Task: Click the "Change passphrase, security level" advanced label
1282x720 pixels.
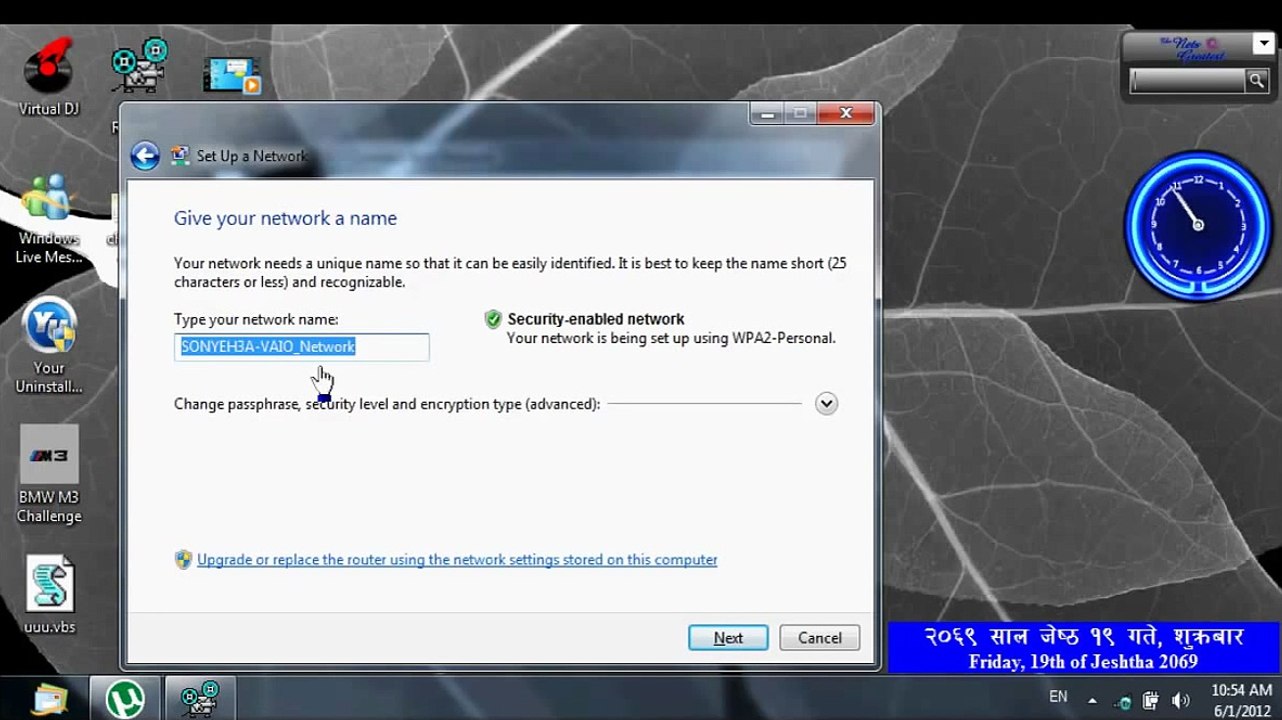Action: point(387,404)
